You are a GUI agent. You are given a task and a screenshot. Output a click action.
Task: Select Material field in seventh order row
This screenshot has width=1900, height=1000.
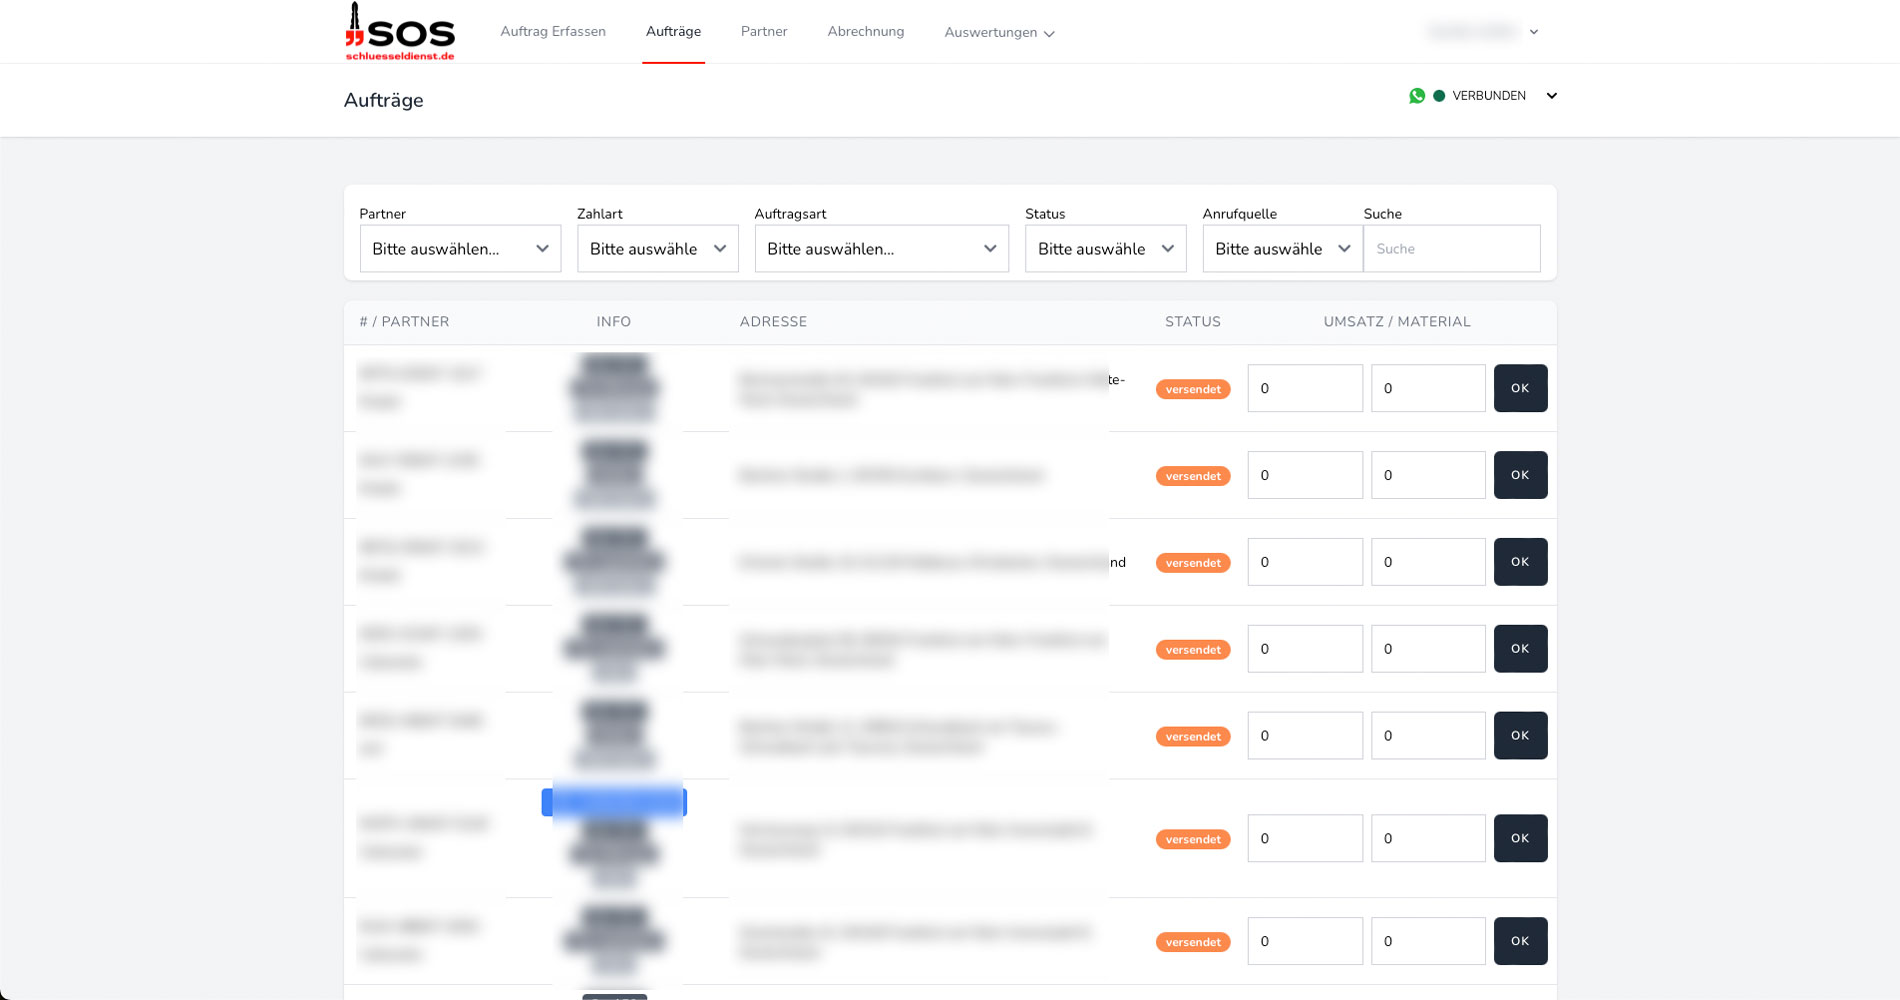click(1428, 941)
